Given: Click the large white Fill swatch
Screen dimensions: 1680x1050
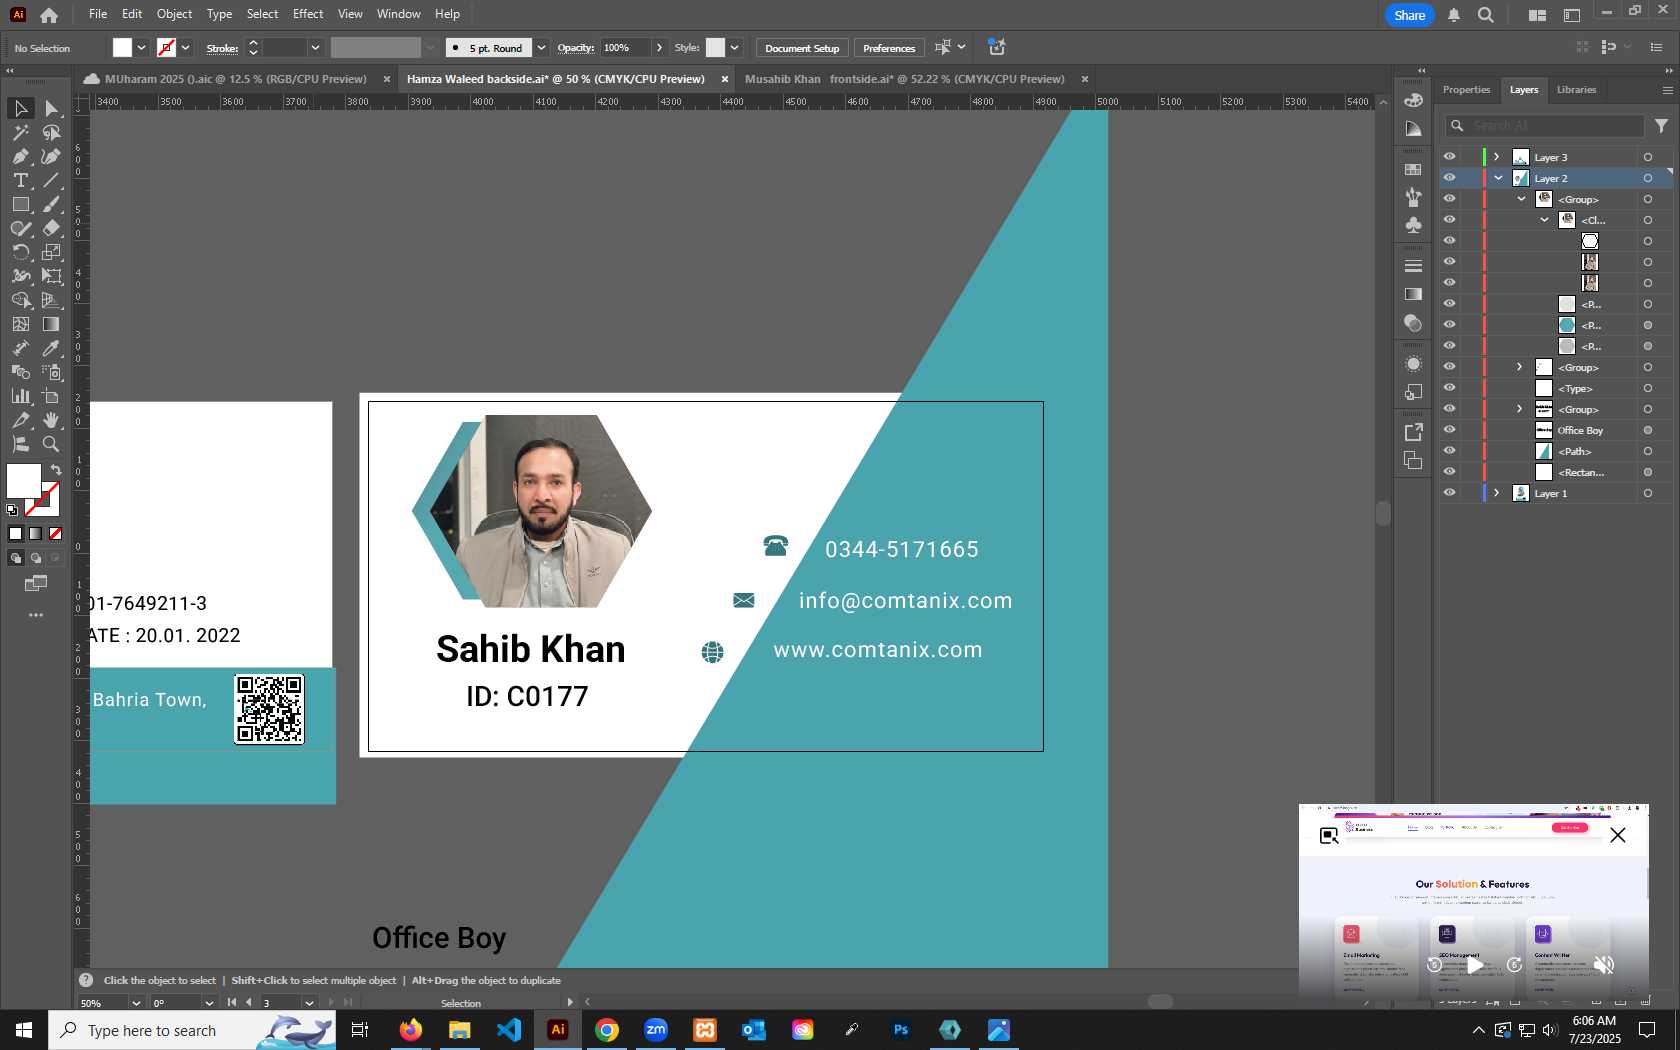Looking at the screenshot, I should click(x=23, y=481).
